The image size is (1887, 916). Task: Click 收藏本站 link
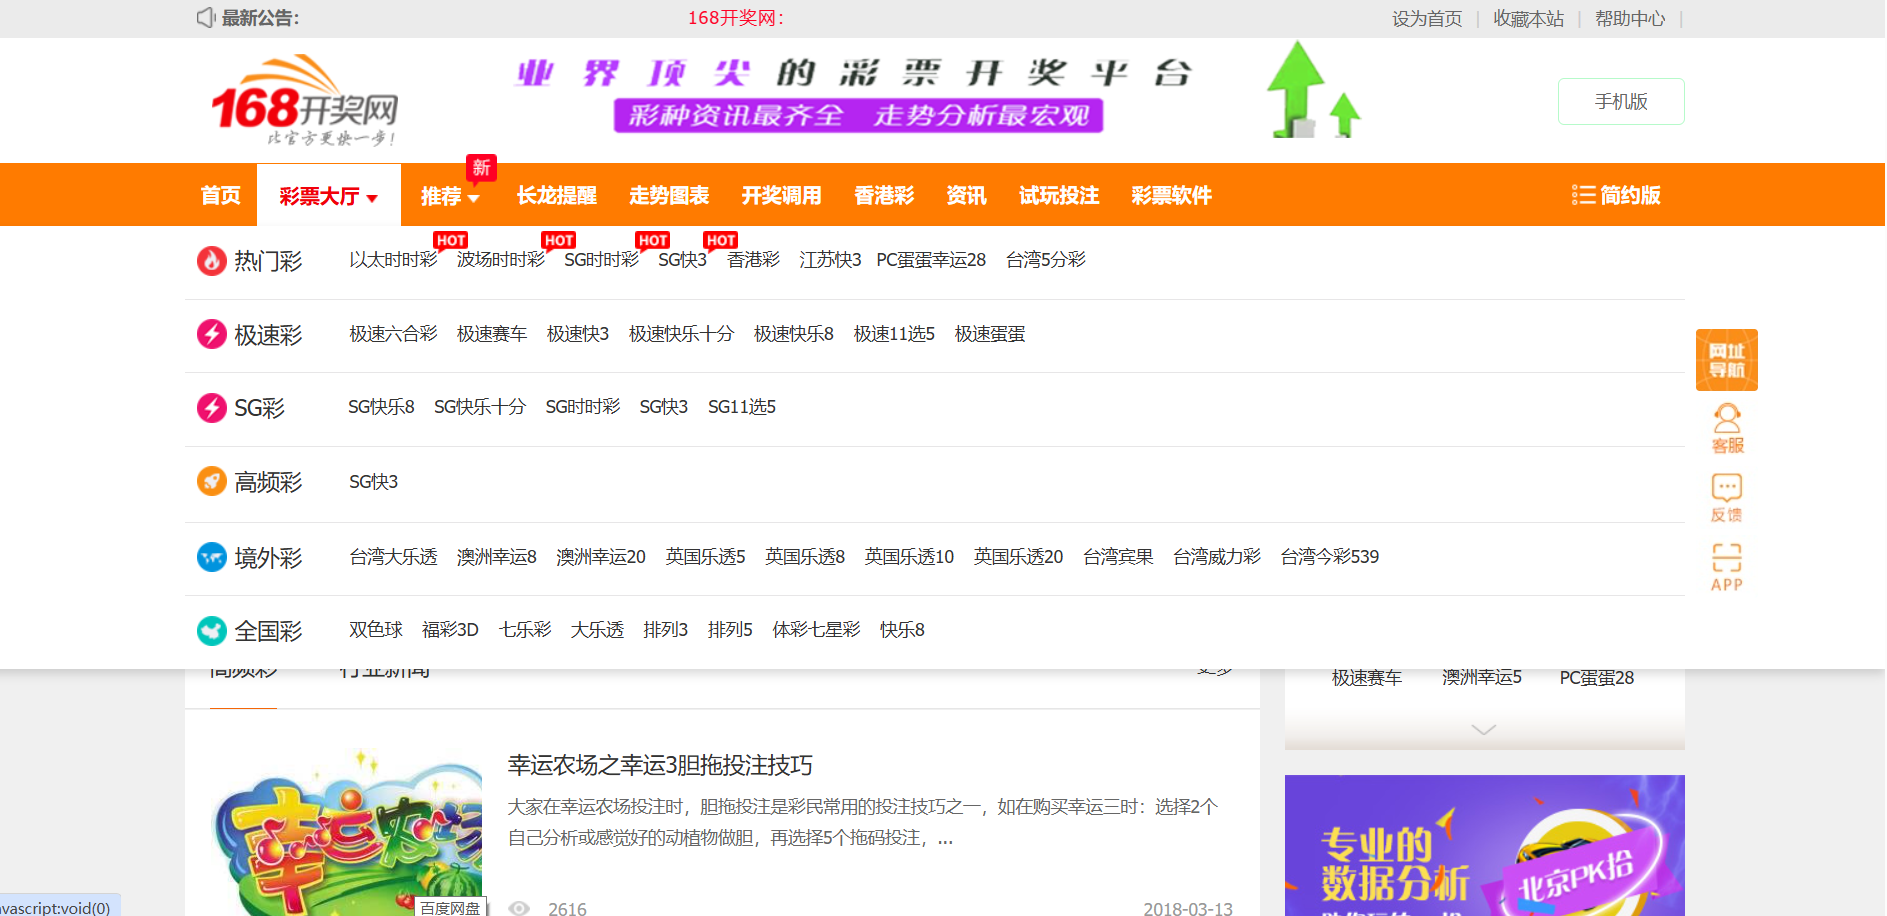tap(1528, 19)
